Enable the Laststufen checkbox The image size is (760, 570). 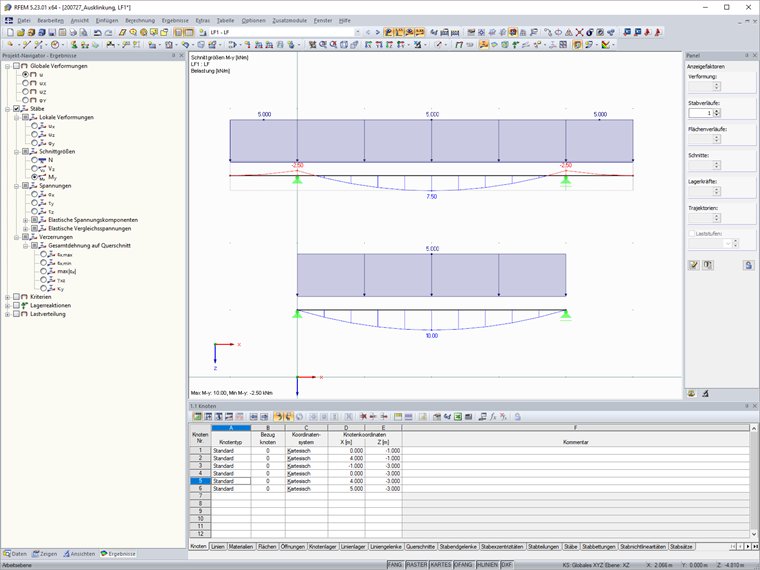[x=692, y=234]
